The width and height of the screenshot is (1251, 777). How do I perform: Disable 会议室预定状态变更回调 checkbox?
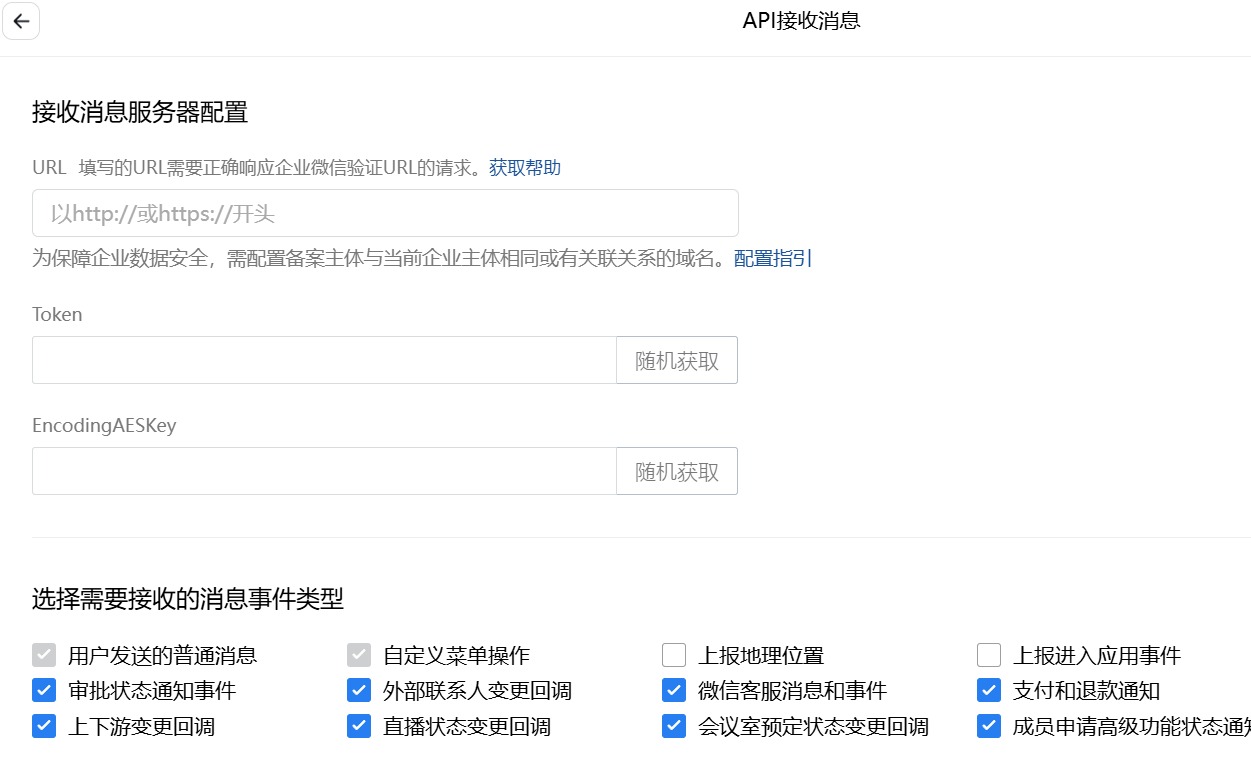[674, 726]
